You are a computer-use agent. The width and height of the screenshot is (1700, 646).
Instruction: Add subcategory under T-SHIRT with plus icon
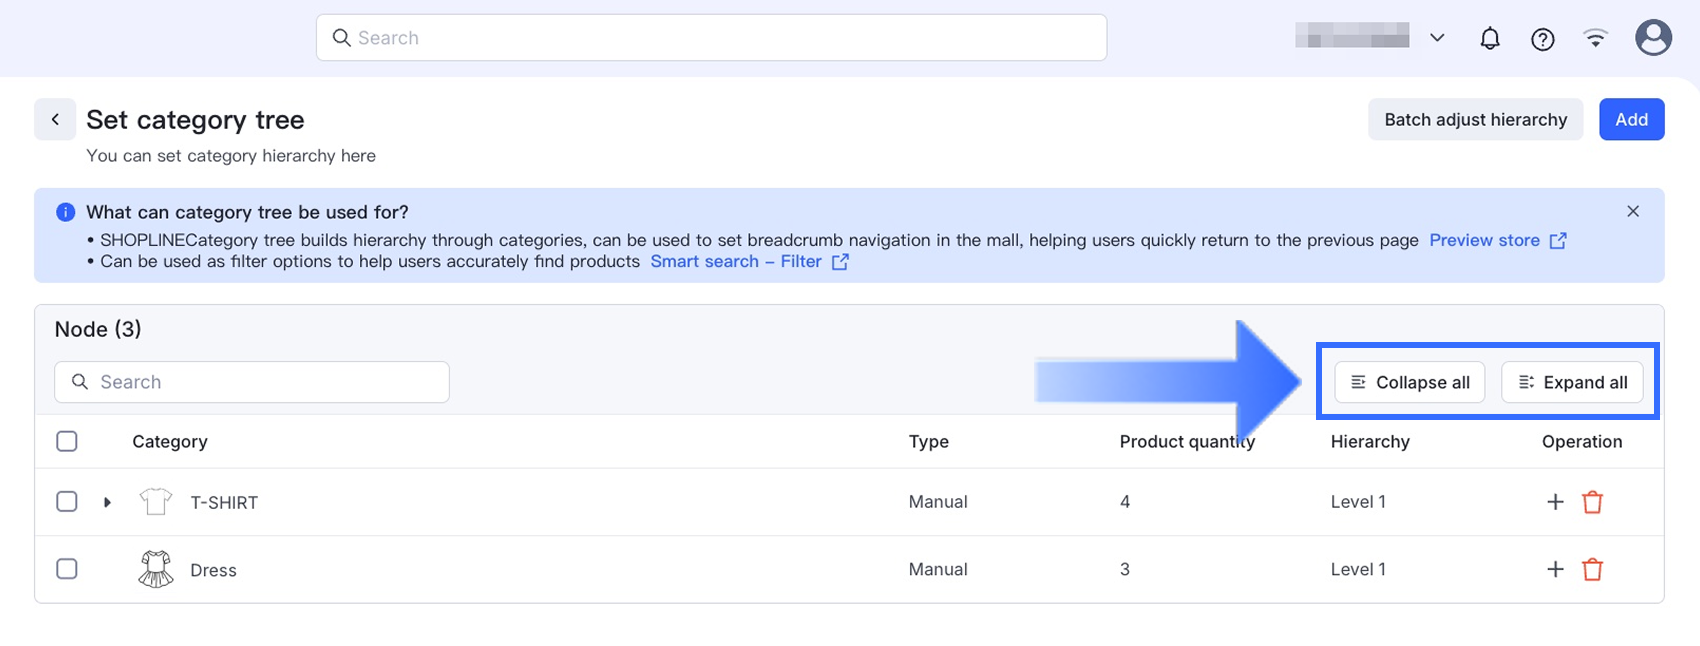point(1555,502)
